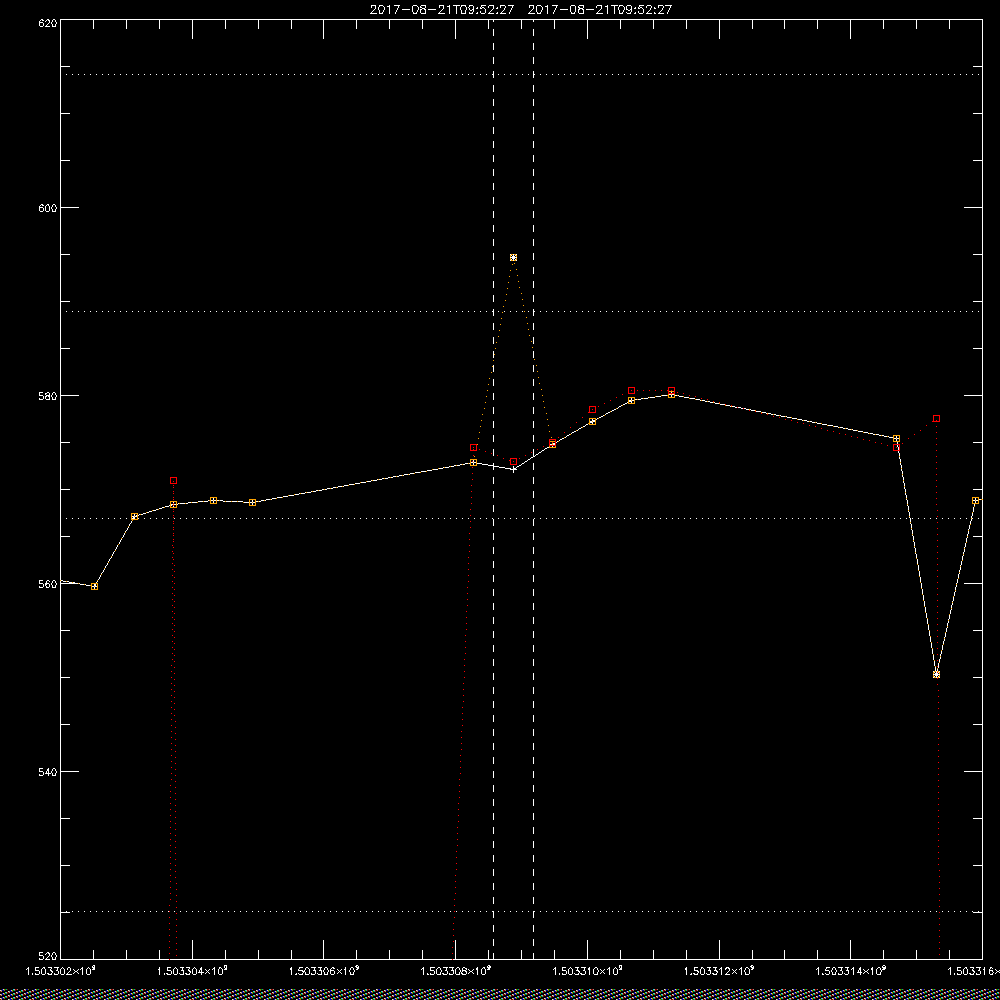Click the y-axis label 600
The height and width of the screenshot is (1000, 1000).
(50, 208)
